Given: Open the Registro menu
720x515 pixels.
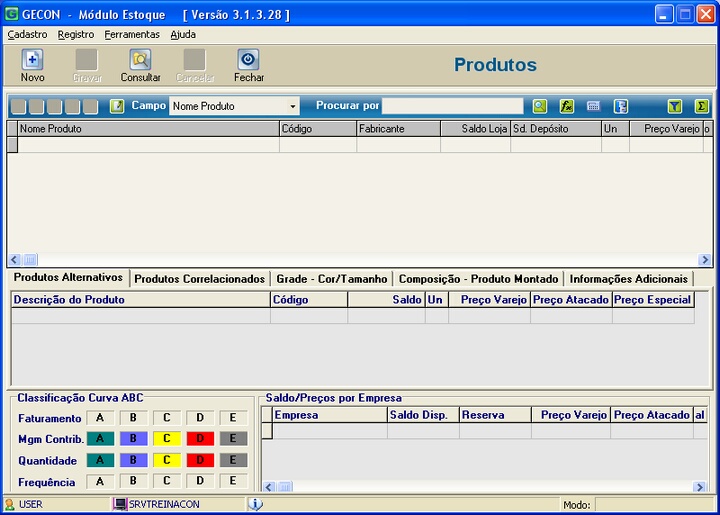Looking at the screenshot, I should click(x=76, y=34).
